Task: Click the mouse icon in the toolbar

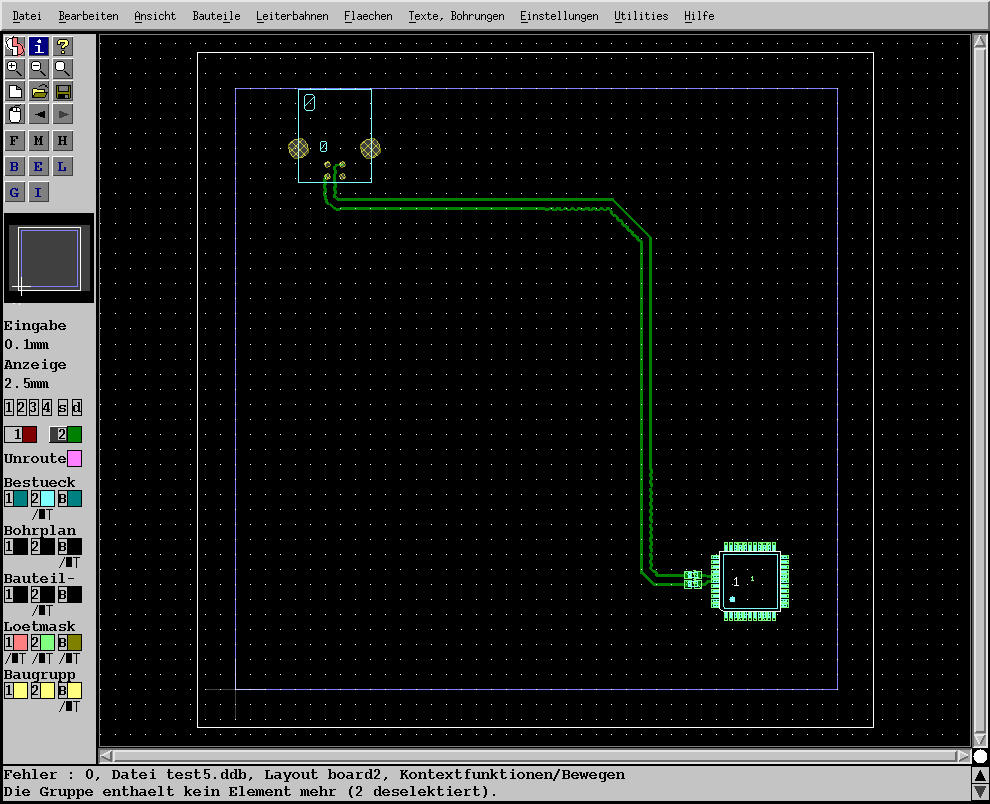Action: click(x=15, y=114)
